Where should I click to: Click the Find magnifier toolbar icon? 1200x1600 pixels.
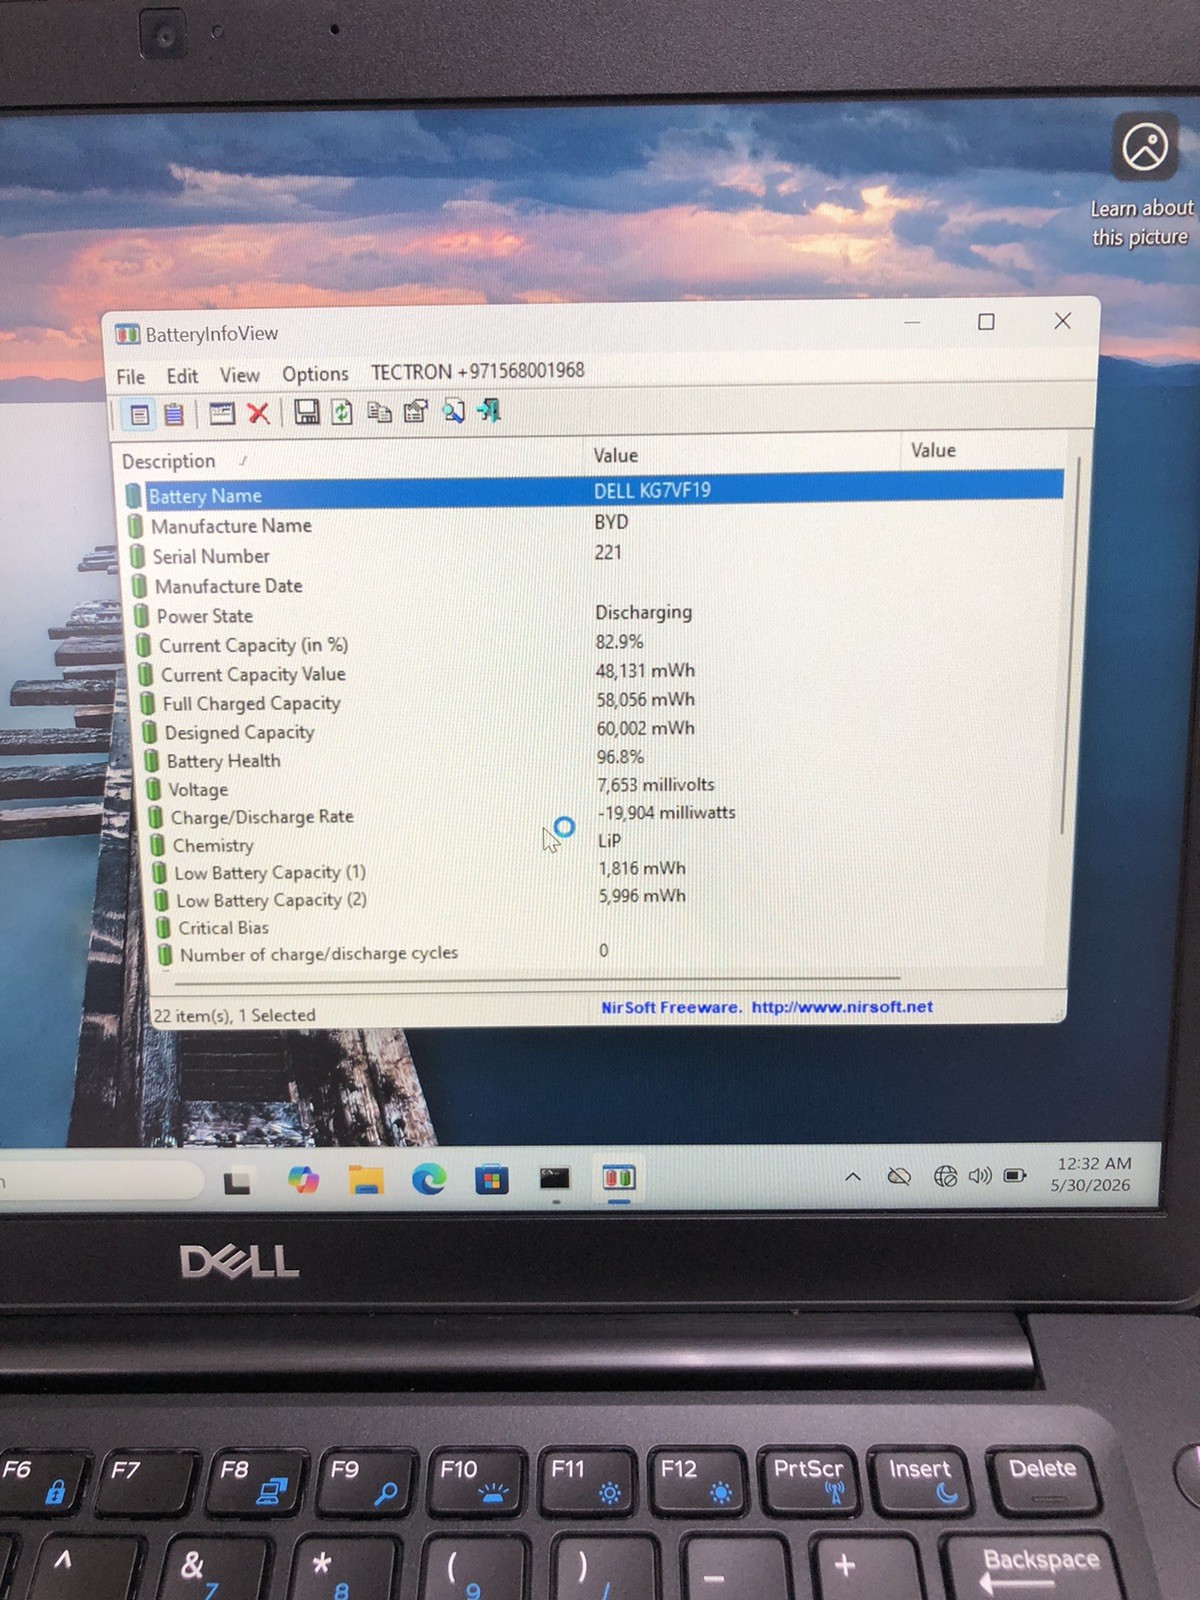tap(453, 411)
